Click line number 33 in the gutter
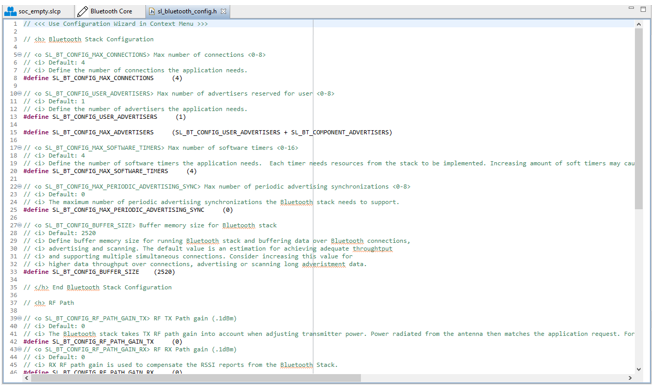Image resolution: width=652 pixels, height=387 pixels. (13, 272)
